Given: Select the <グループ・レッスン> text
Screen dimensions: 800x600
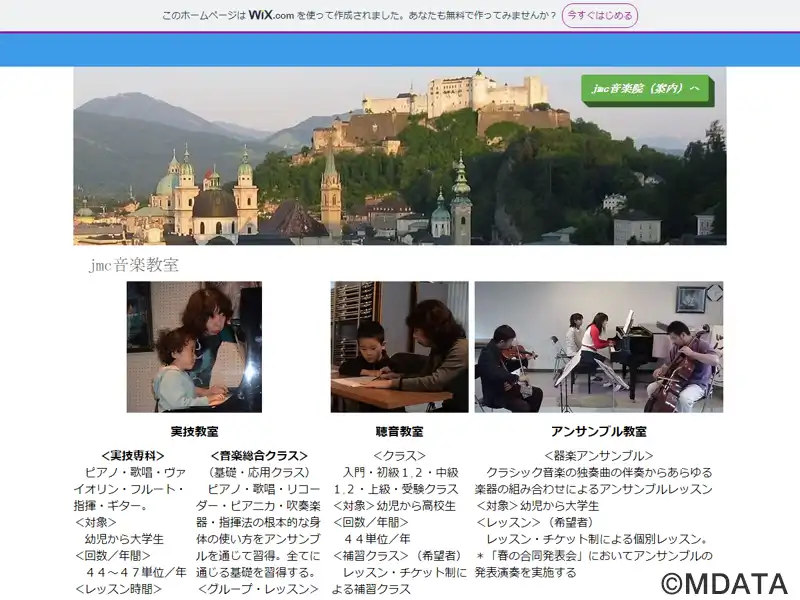Looking at the screenshot, I should pyautogui.click(x=258, y=589).
